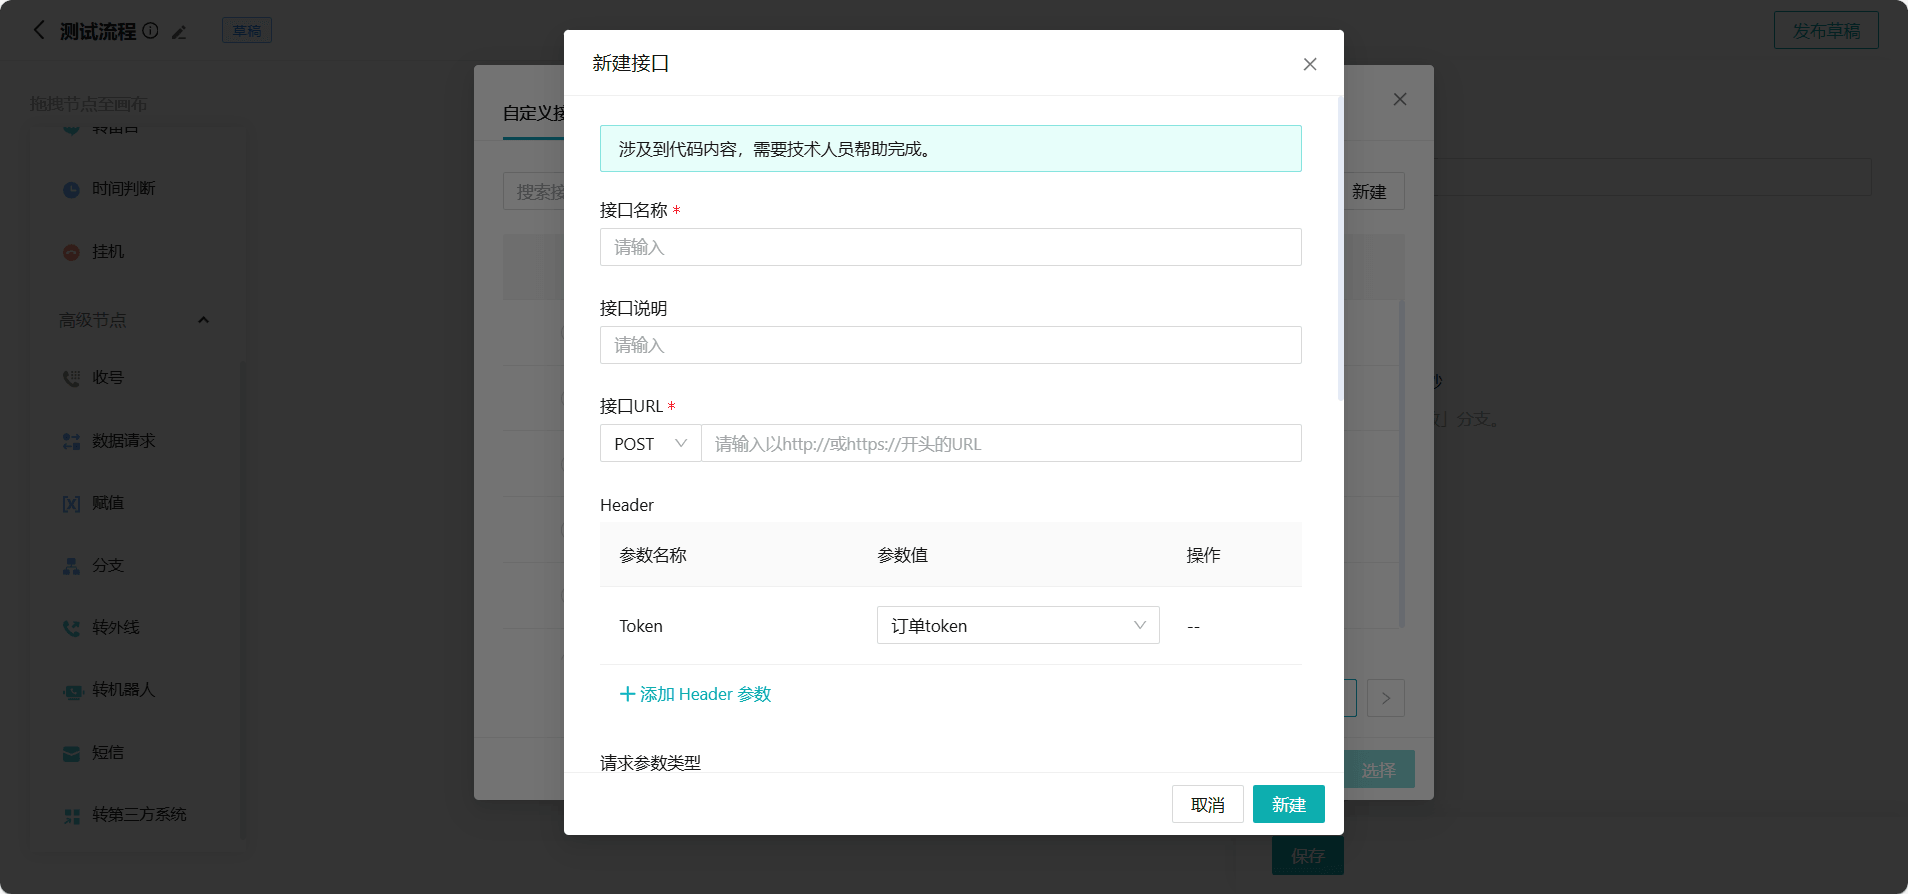Screen dimensions: 1908x894
Task: Click the 参数值 column header
Action: [x=903, y=555]
